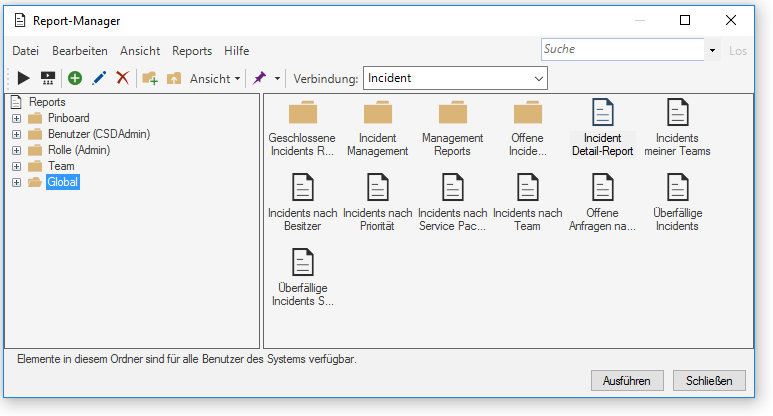773x416 pixels.
Task: Run report with the black play icon
Action: tap(23, 78)
